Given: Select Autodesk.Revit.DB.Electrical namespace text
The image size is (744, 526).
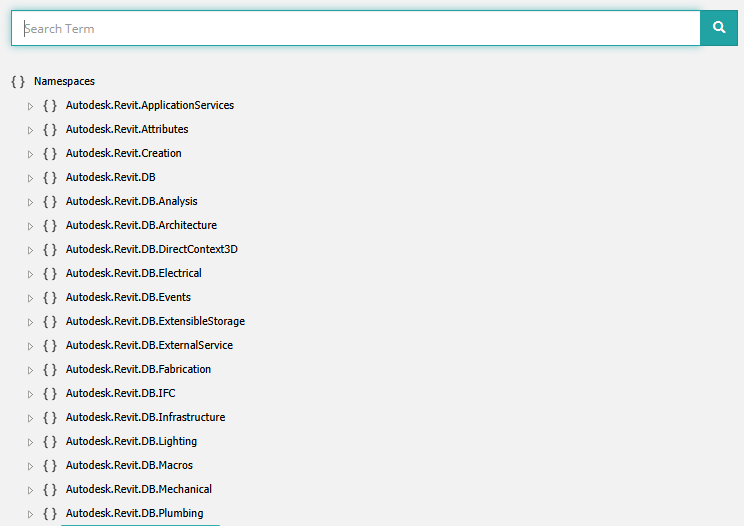Looking at the screenshot, I should 134,273.
